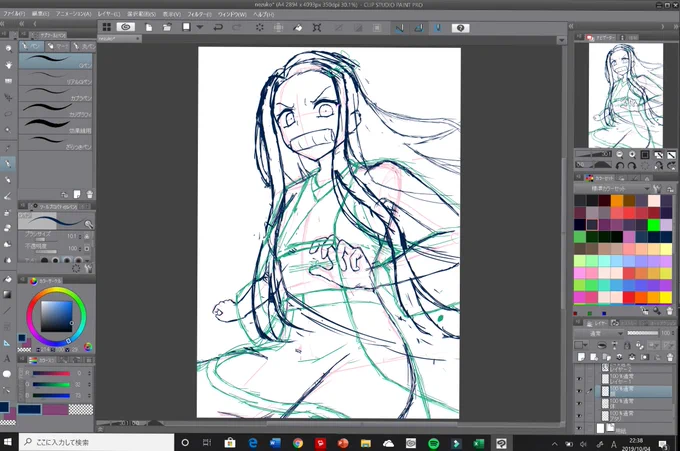Toggle clip to layer below icon
This screenshot has width=680, height=451.
[x=602, y=345]
